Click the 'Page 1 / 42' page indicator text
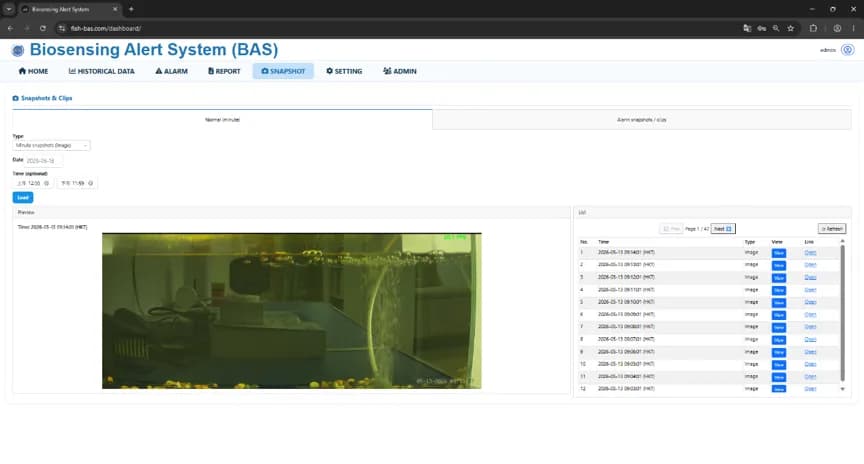Image resolution: width=864 pixels, height=464 pixels. point(697,229)
